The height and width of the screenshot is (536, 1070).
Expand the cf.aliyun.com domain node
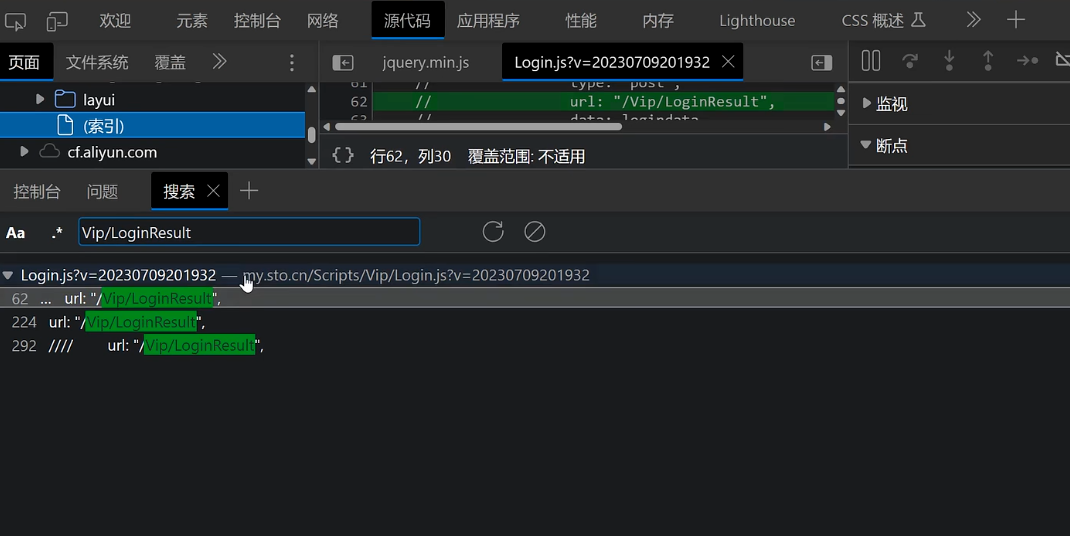click(25, 152)
